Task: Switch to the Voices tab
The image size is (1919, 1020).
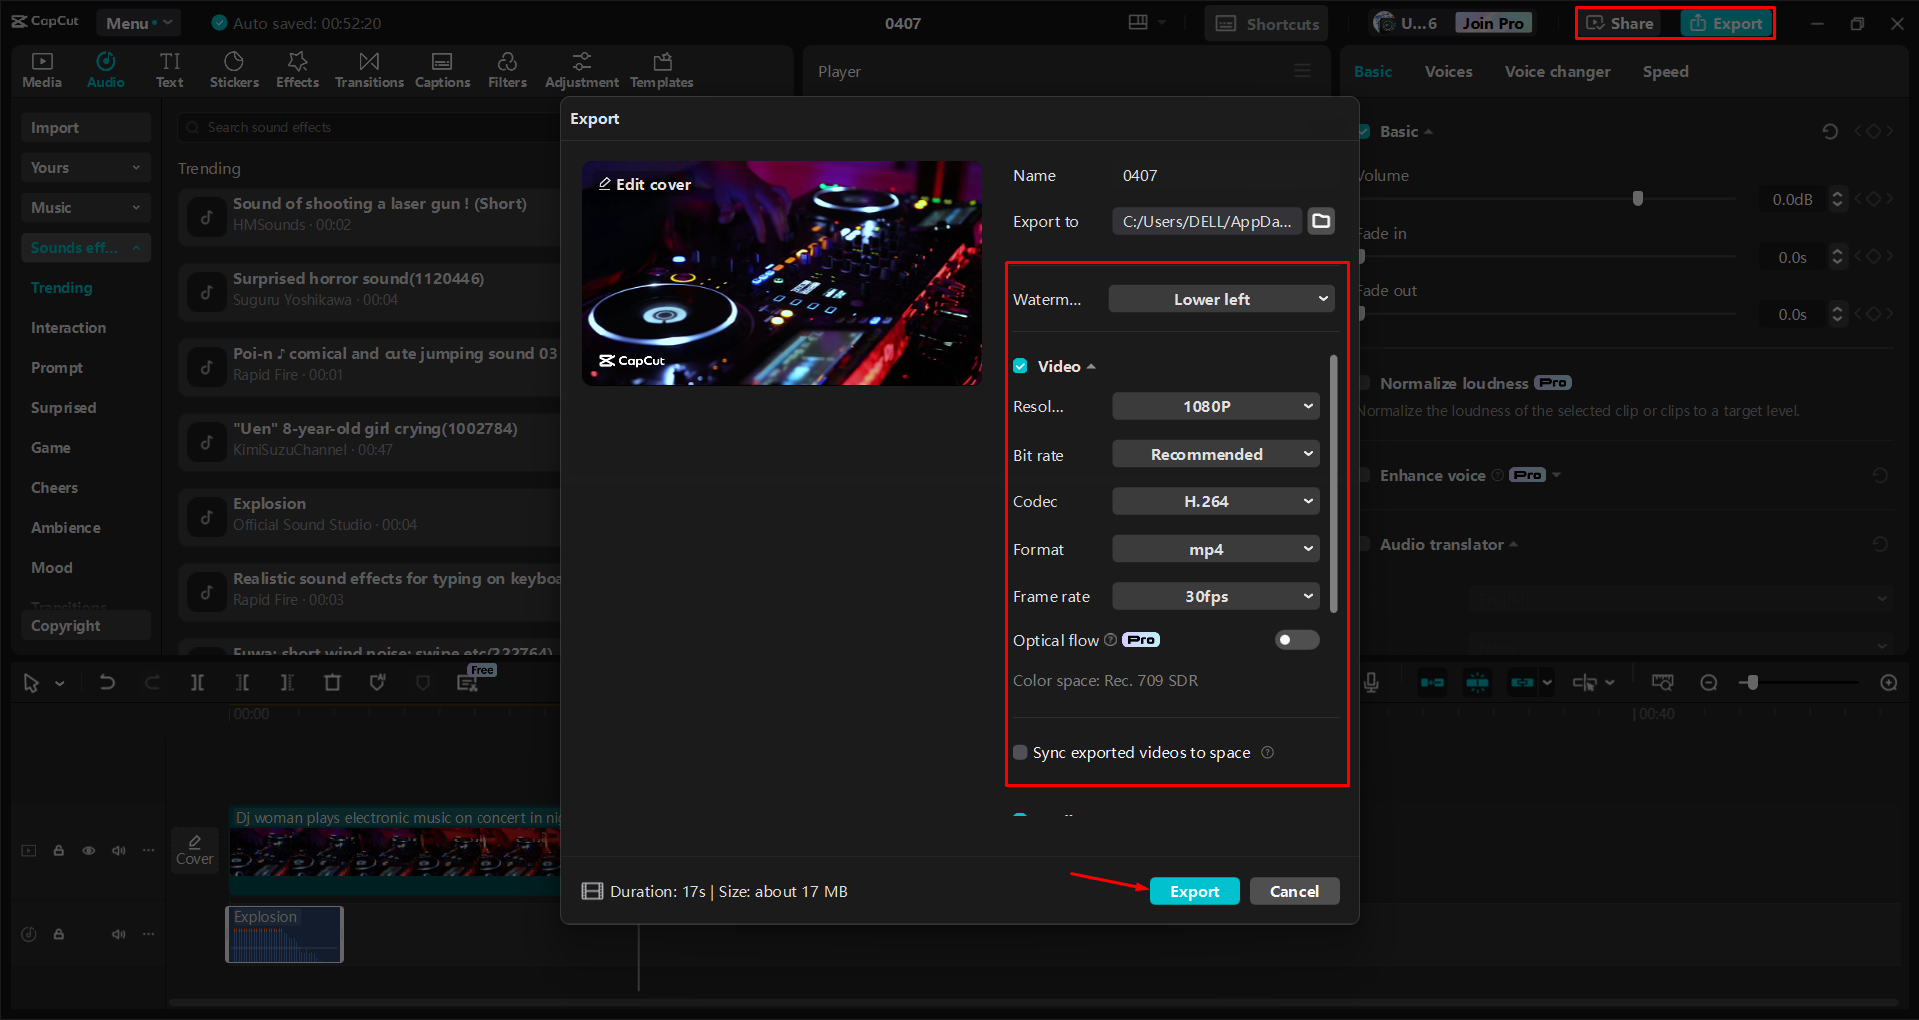Action: [x=1447, y=71]
